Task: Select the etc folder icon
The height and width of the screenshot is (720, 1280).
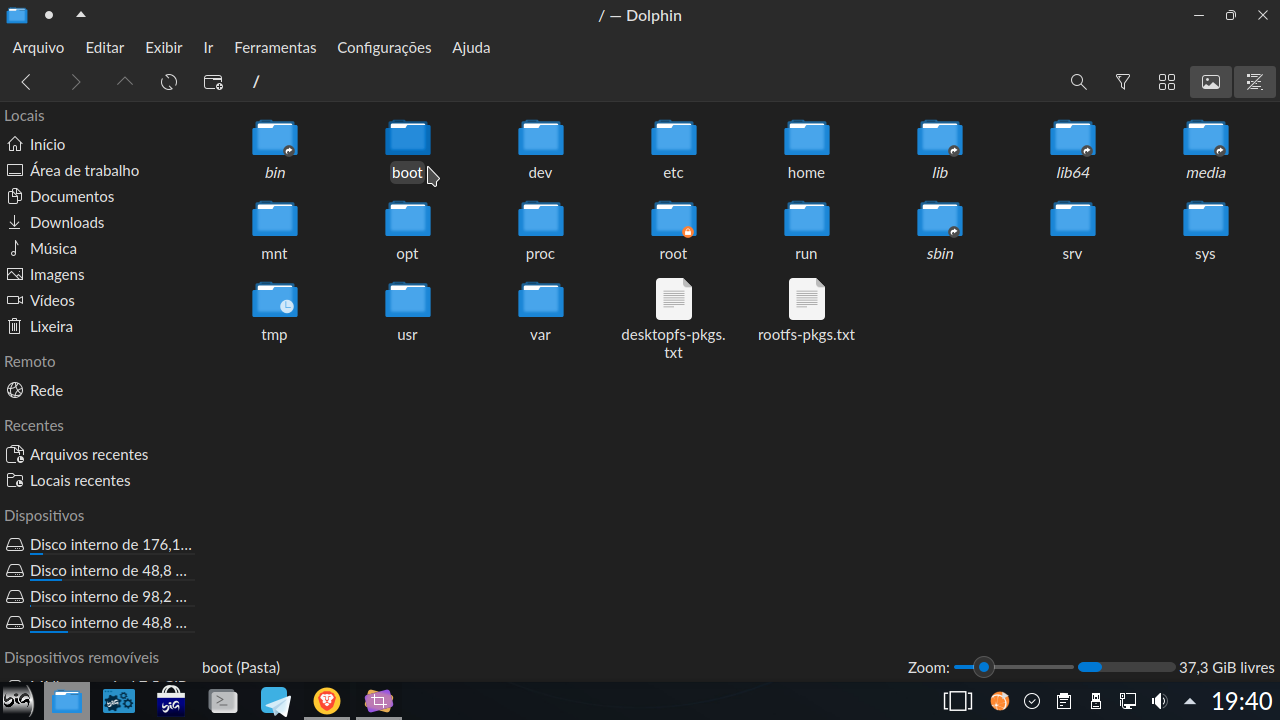Action: pyautogui.click(x=674, y=138)
